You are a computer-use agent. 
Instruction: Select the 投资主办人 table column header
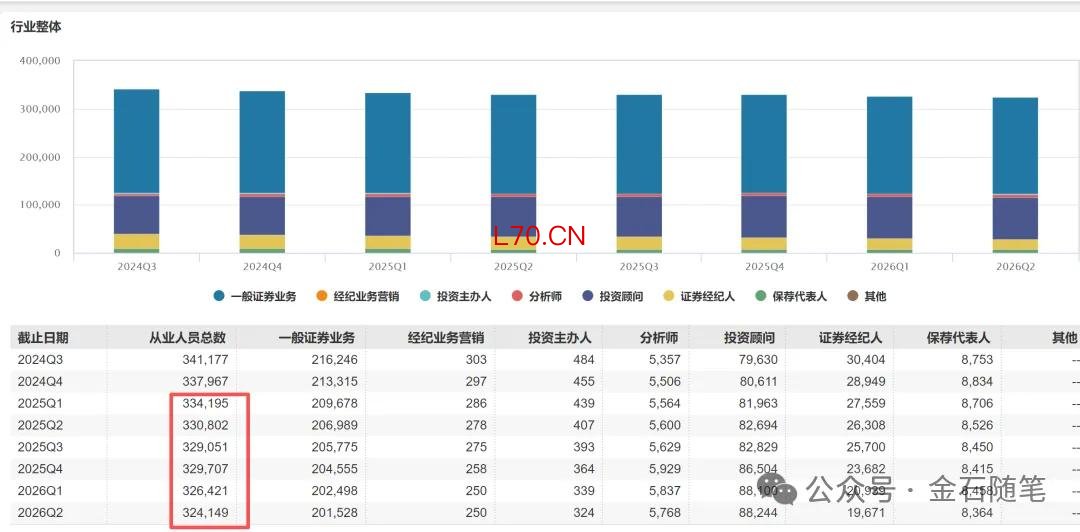coord(561,338)
